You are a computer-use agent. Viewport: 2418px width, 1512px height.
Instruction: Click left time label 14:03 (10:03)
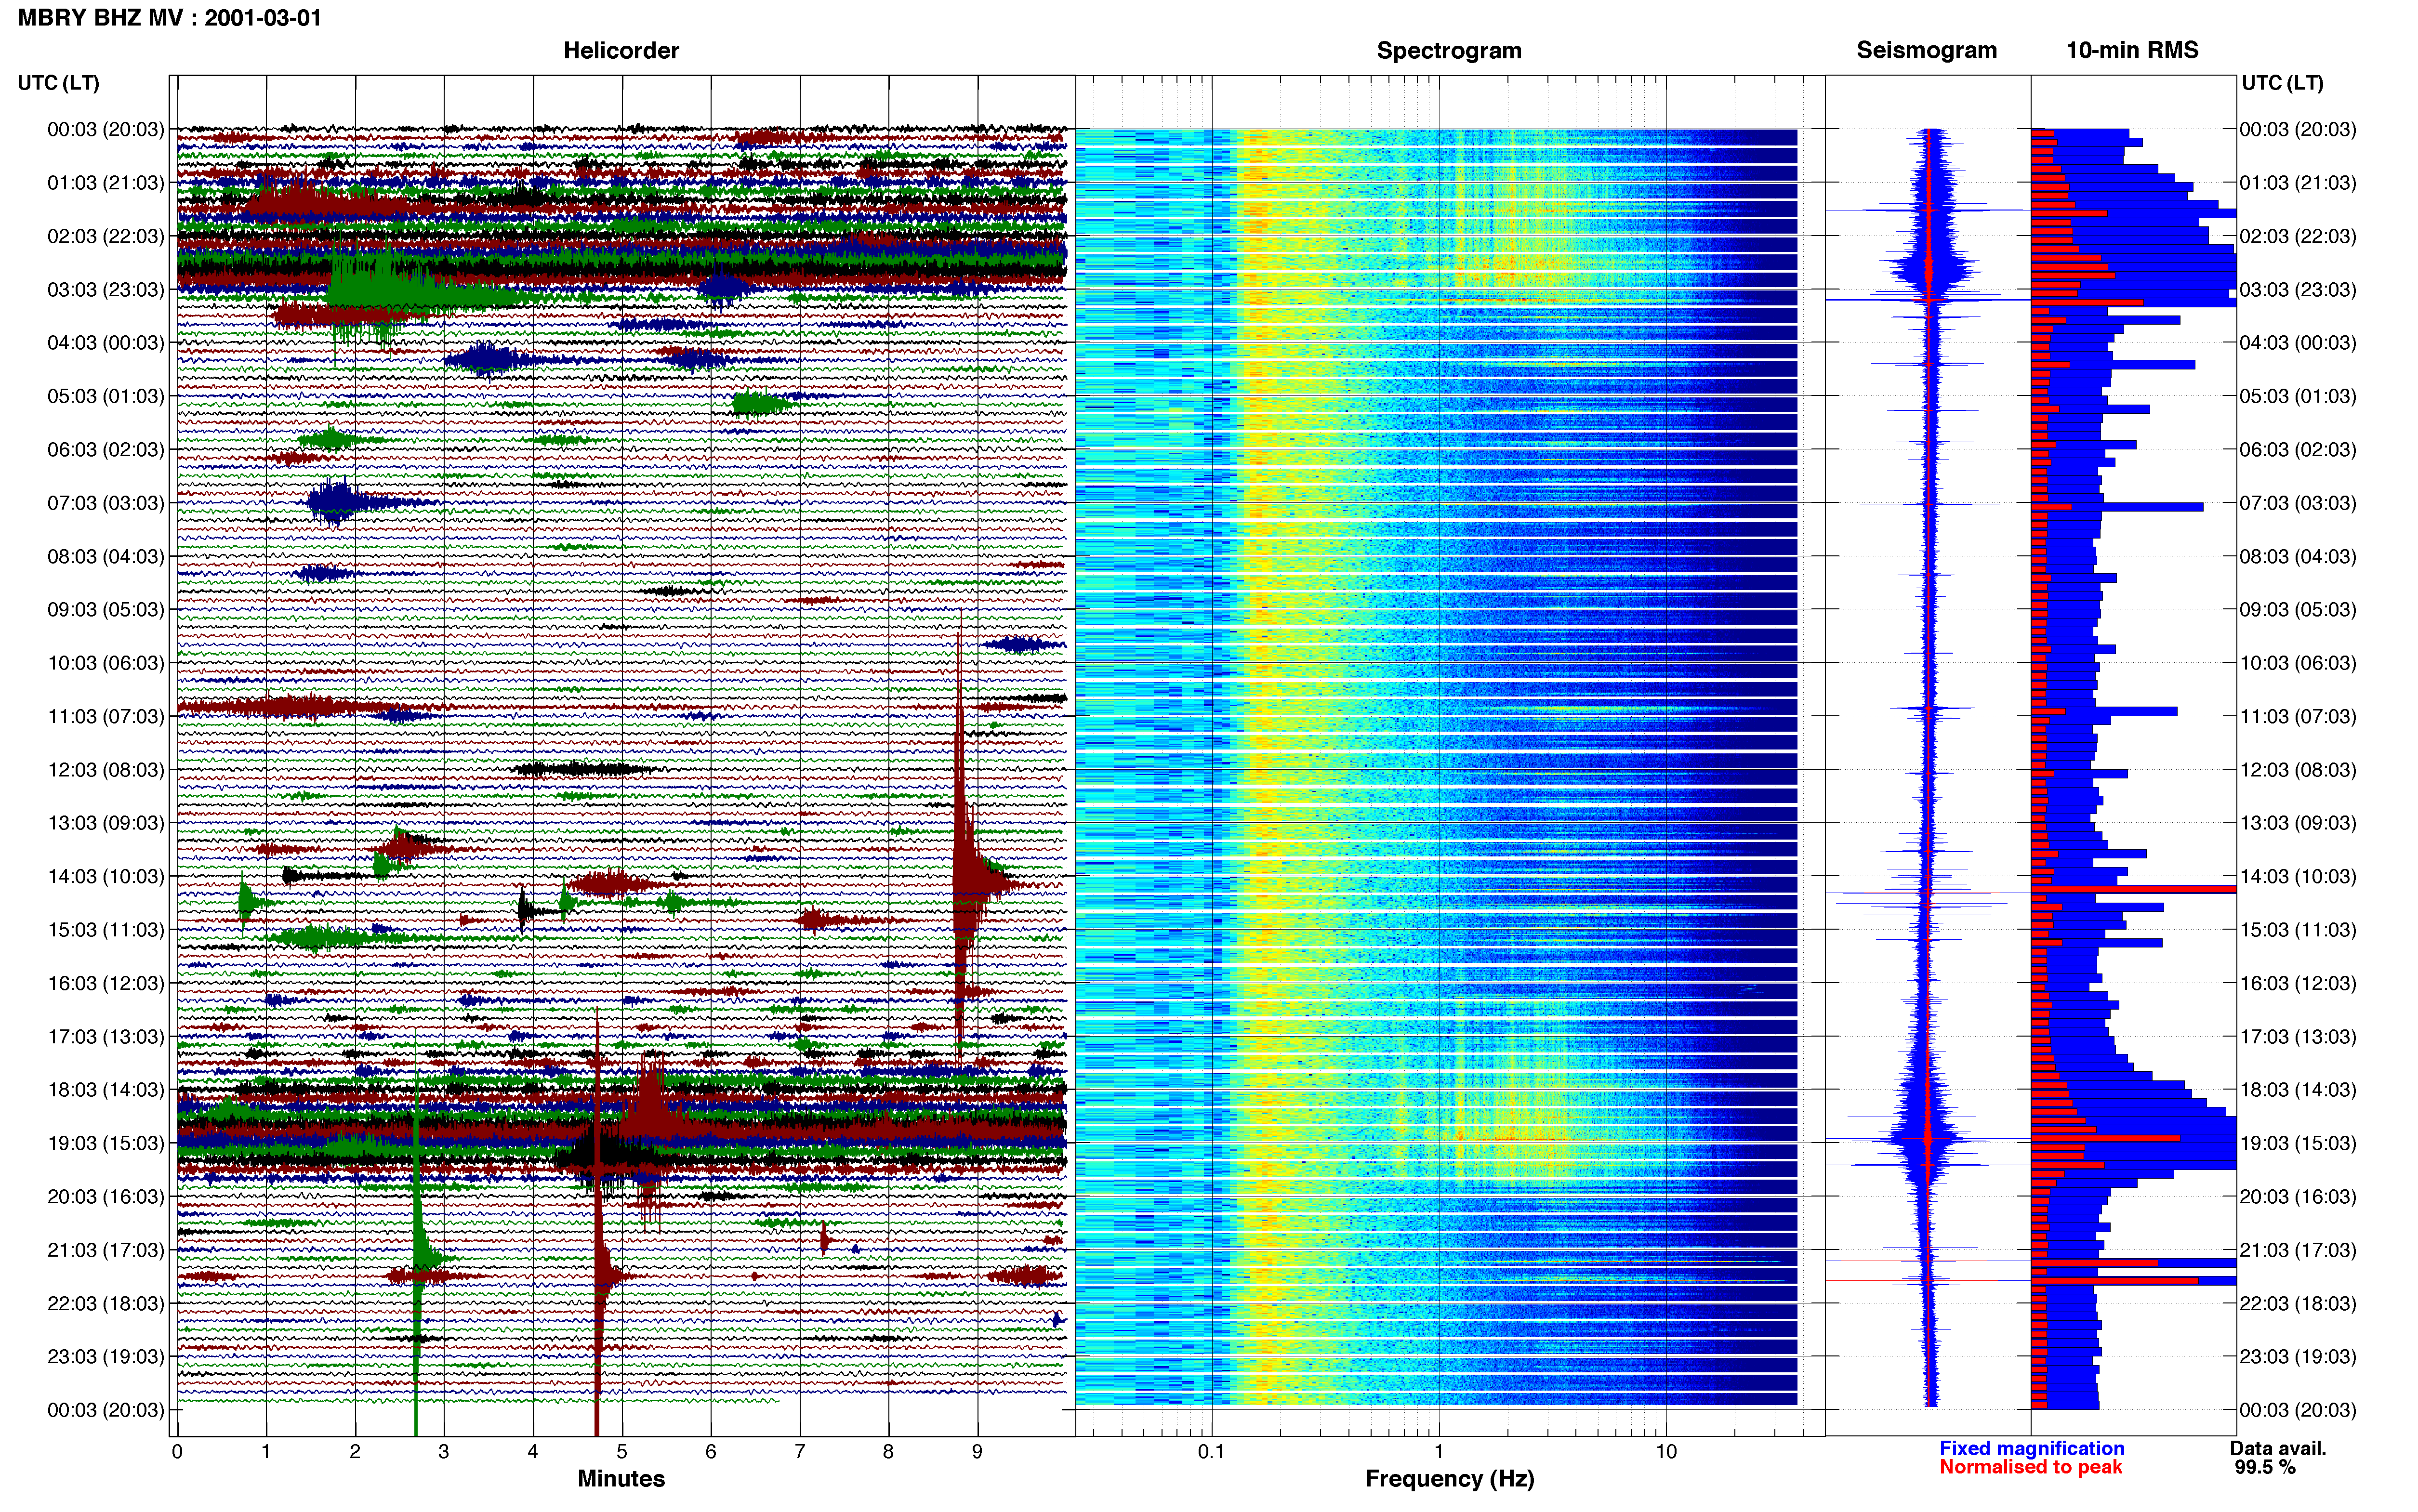pyautogui.click(x=105, y=876)
